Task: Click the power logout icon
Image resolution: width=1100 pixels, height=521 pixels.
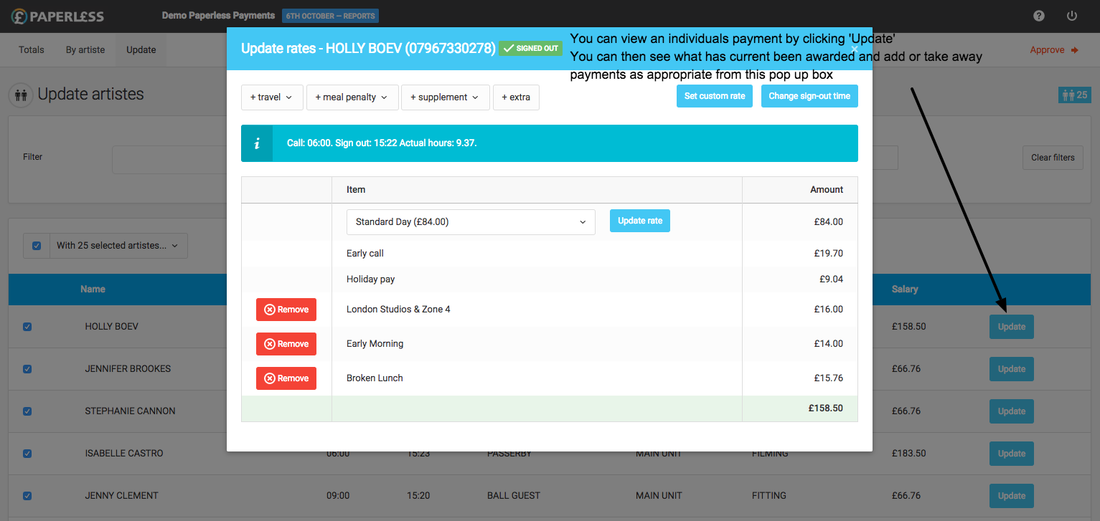Action: (x=1073, y=16)
